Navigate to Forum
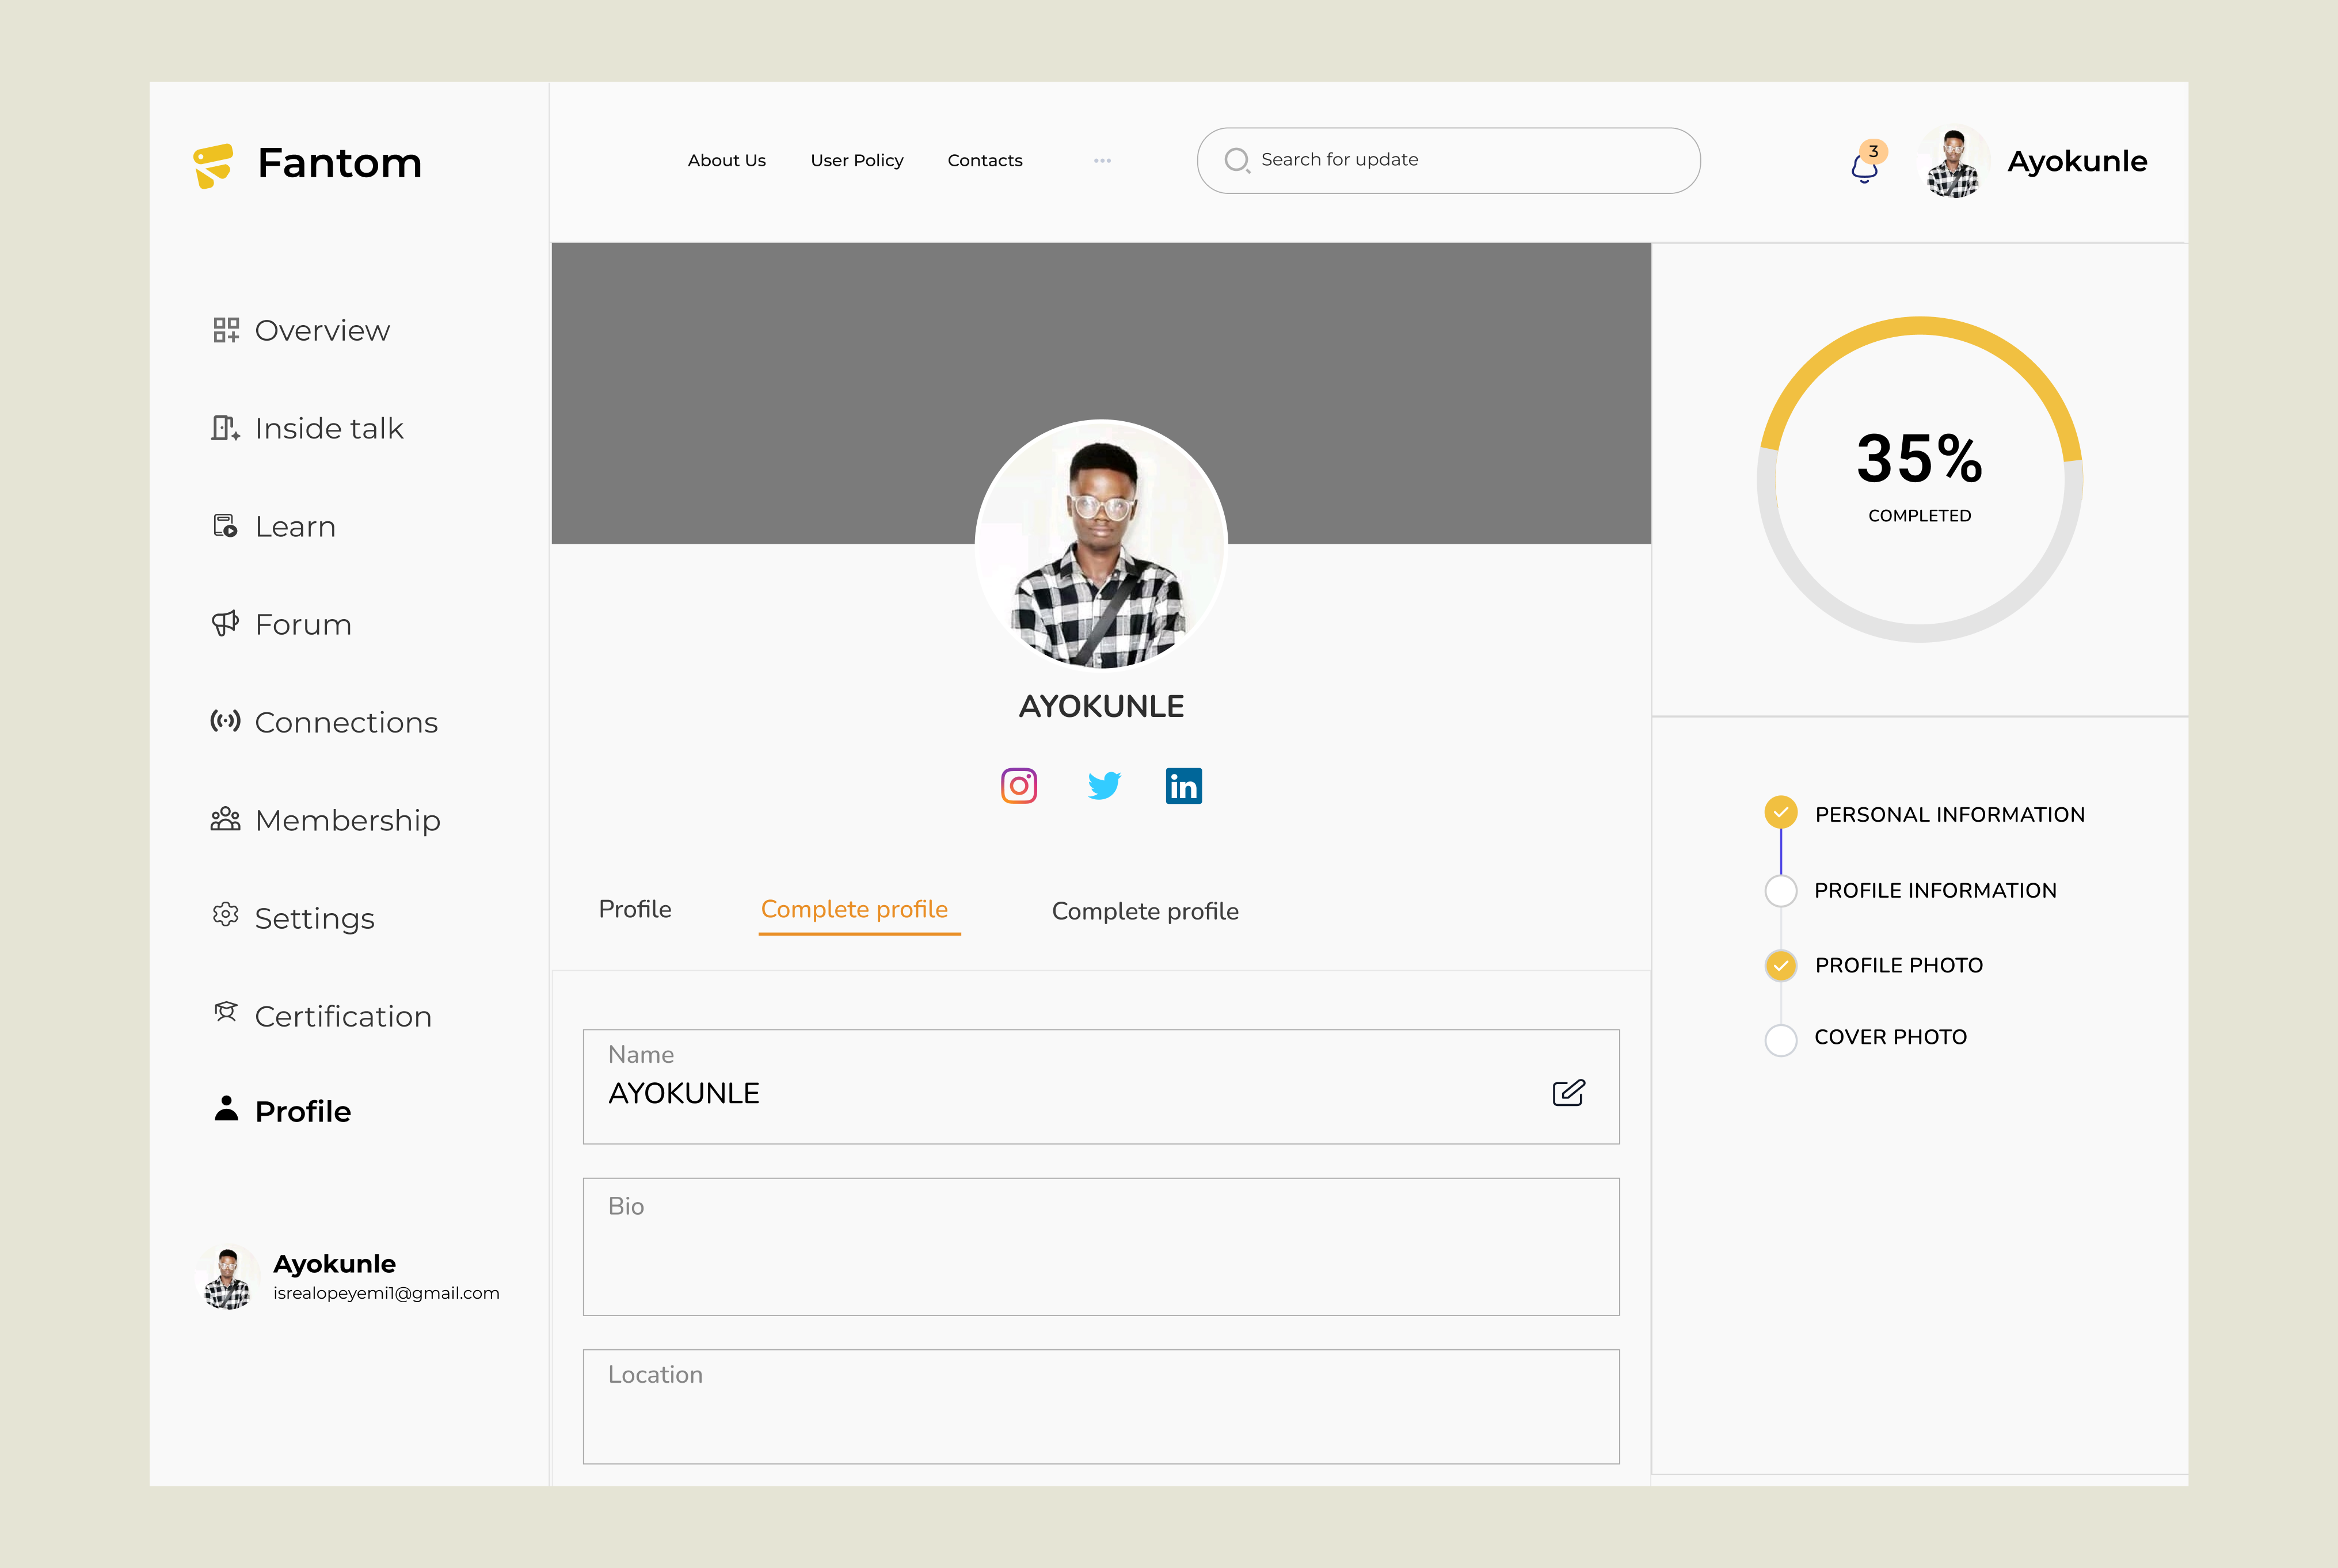Image resolution: width=2338 pixels, height=1568 pixels. pos(281,625)
